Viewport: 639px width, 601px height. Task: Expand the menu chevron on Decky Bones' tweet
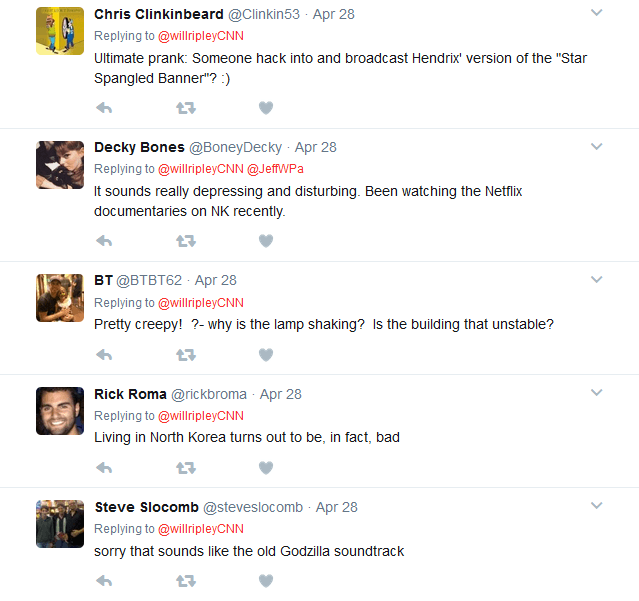tap(597, 147)
